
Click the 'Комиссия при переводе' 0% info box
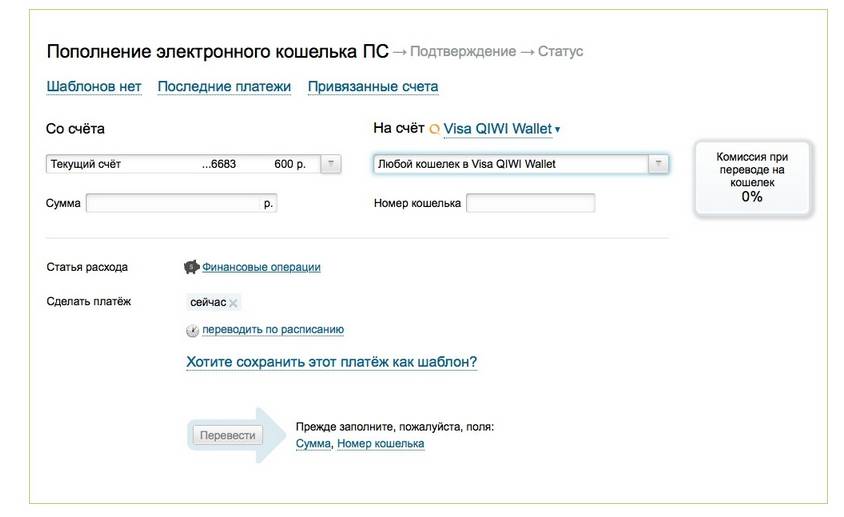pyautogui.click(x=752, y=178)
